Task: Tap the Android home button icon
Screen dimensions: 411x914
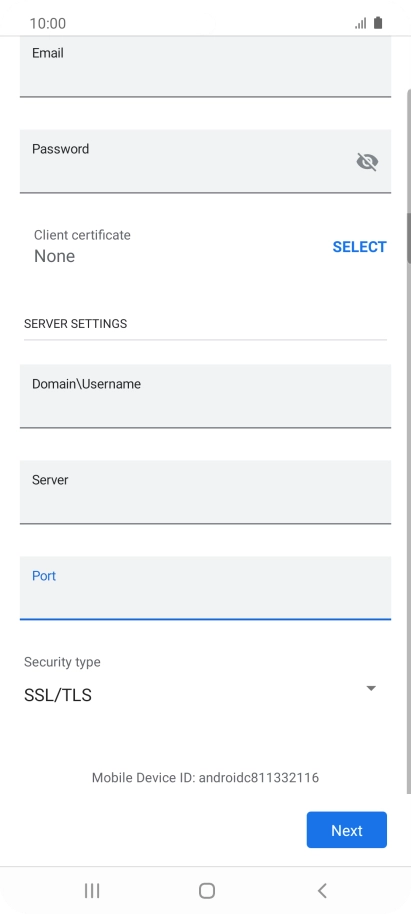Action: click(206, 890)
